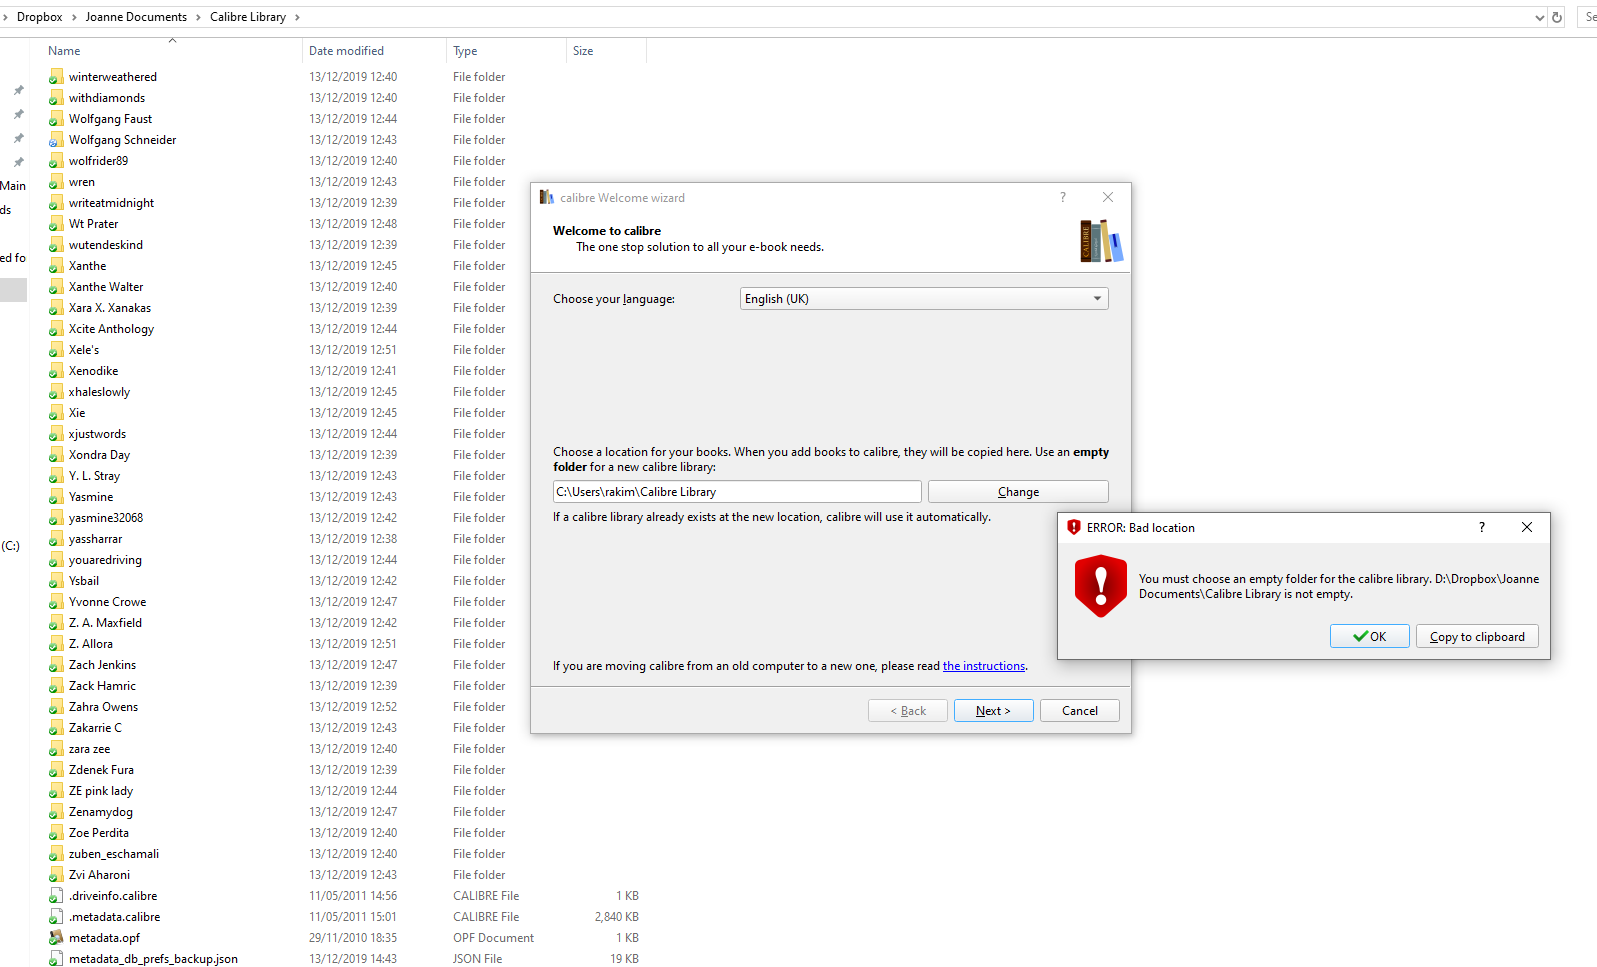Viewport: 1597px width, 967px height.
Task: Open the instructions link in the wizard
Action: [984, 666]
